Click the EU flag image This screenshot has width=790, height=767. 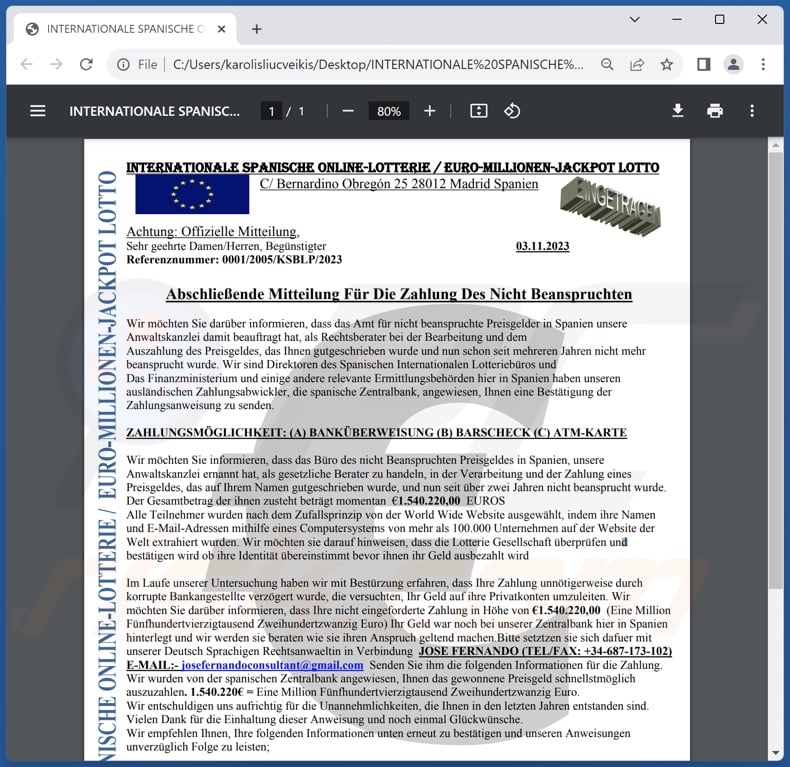(x=192, y=194)
